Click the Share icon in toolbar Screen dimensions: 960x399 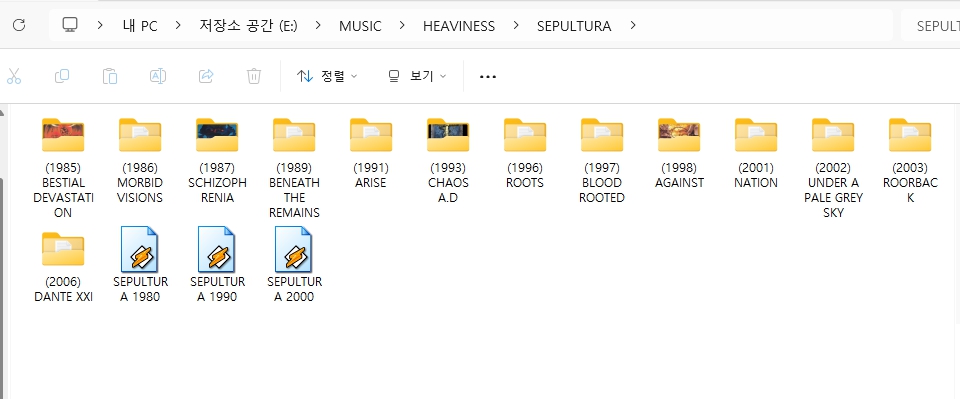(206, 76)
